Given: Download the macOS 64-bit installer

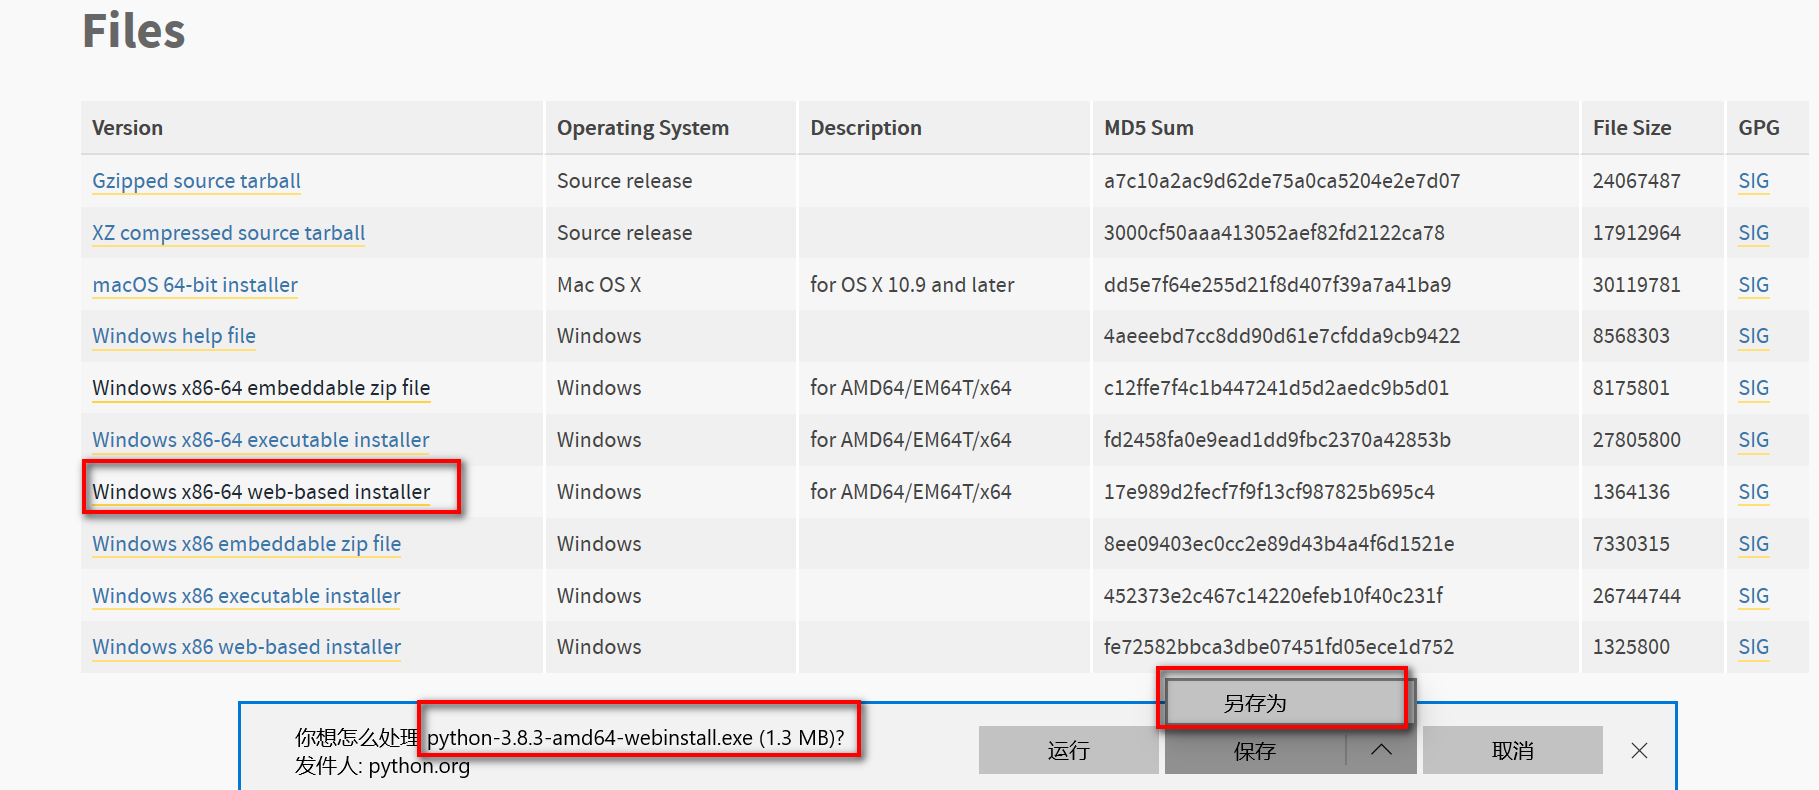Looking at the screenshot, I should (195, 285).
